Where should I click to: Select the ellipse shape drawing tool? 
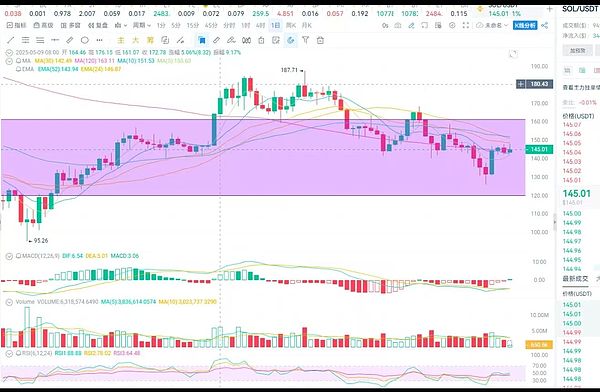85,40
